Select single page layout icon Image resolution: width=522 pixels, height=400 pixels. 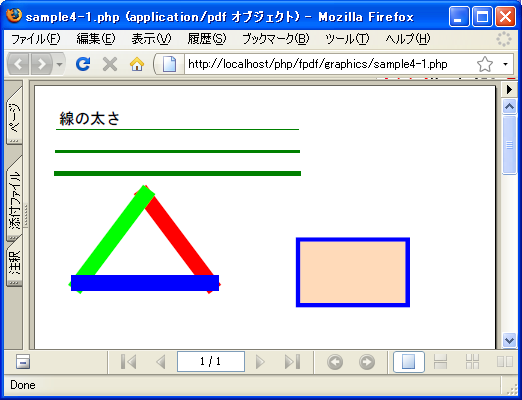[409, 362]
